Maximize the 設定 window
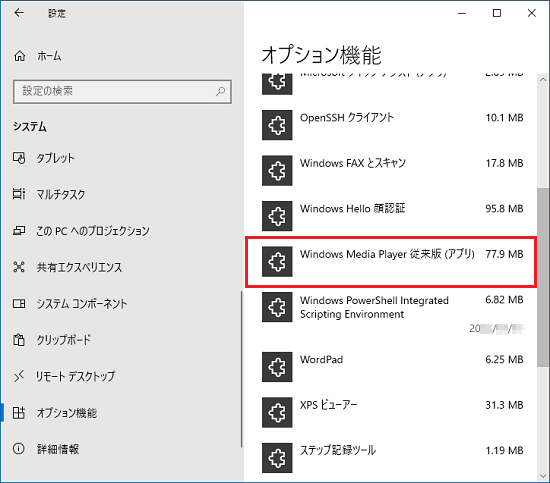 (x=497, y=13)
